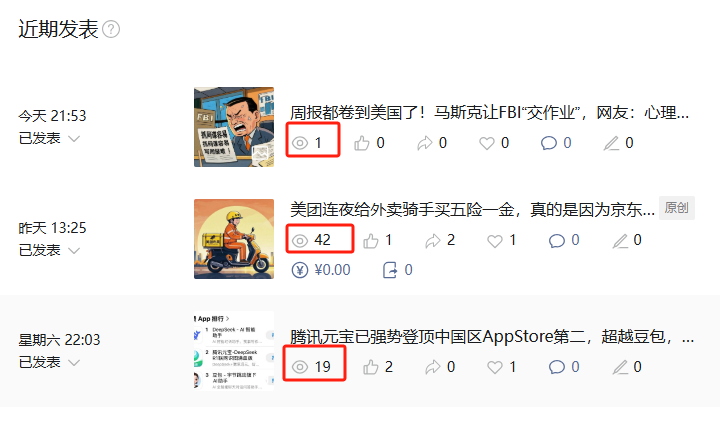Viewport: 720px width, 424px height.
Task: Open comments bubble on the Meituan article
Action: [557, 240]
